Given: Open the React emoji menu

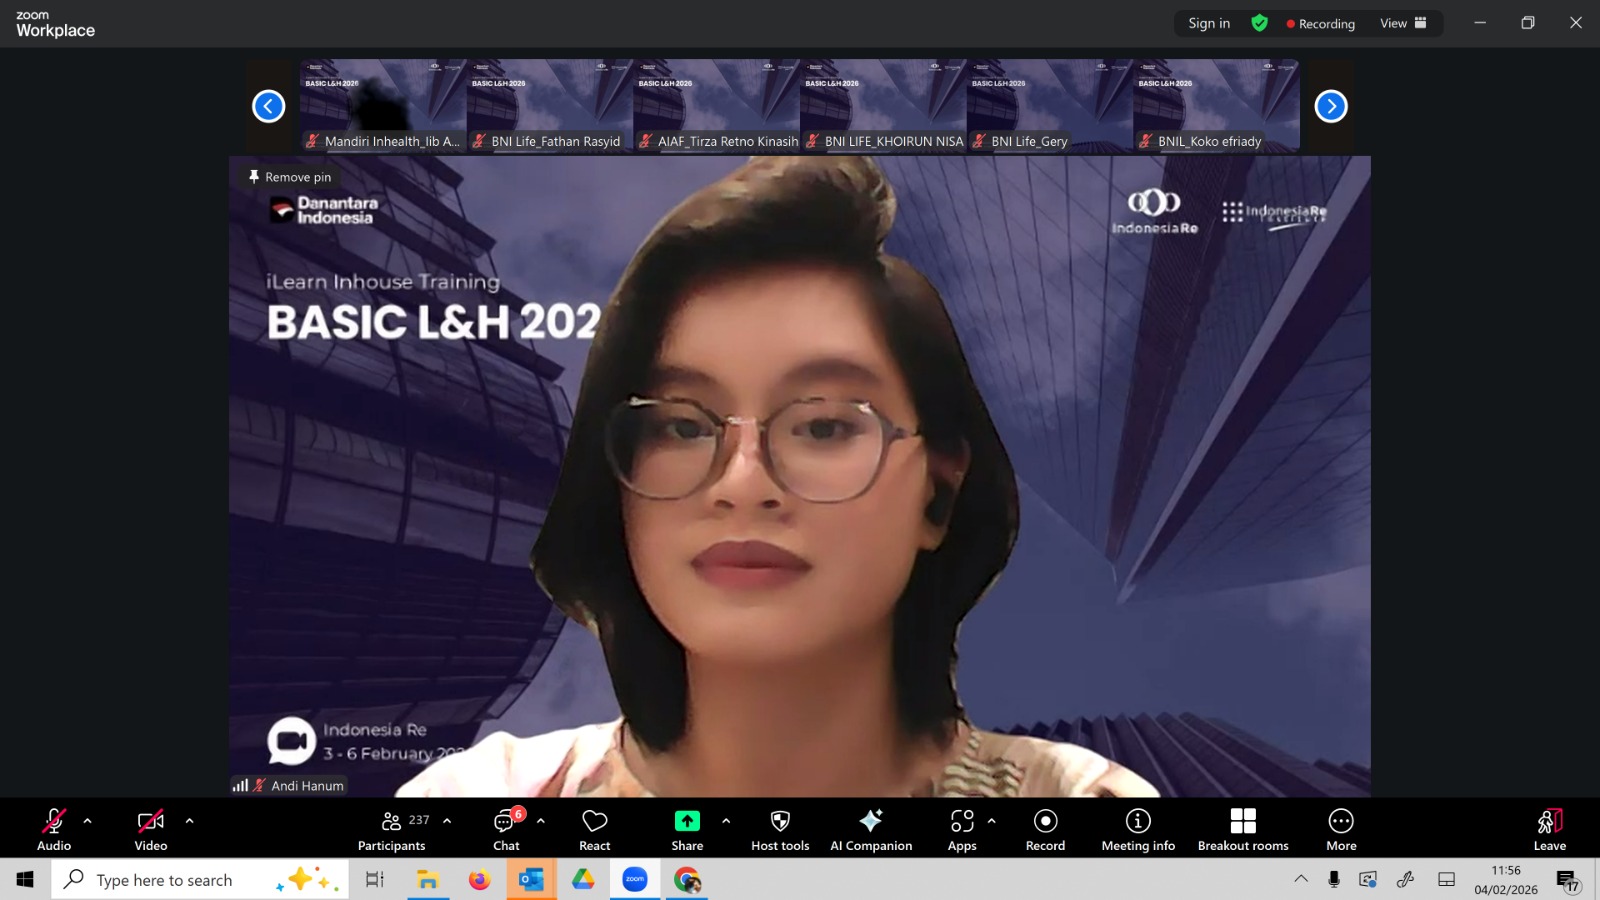Looking at the screenshot, I should point(594,830).
